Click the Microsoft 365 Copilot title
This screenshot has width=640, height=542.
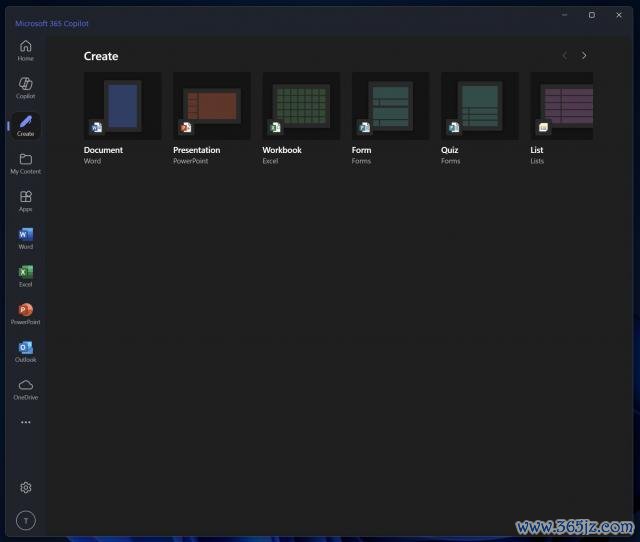point(52,24)
